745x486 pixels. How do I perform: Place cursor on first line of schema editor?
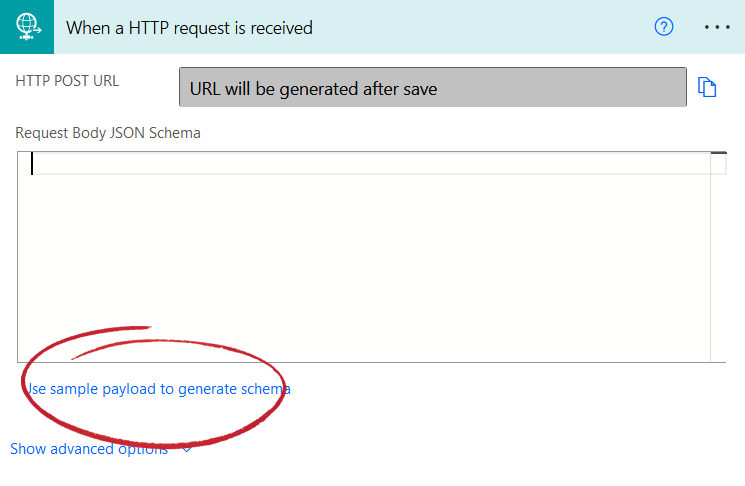coord(371,163)
